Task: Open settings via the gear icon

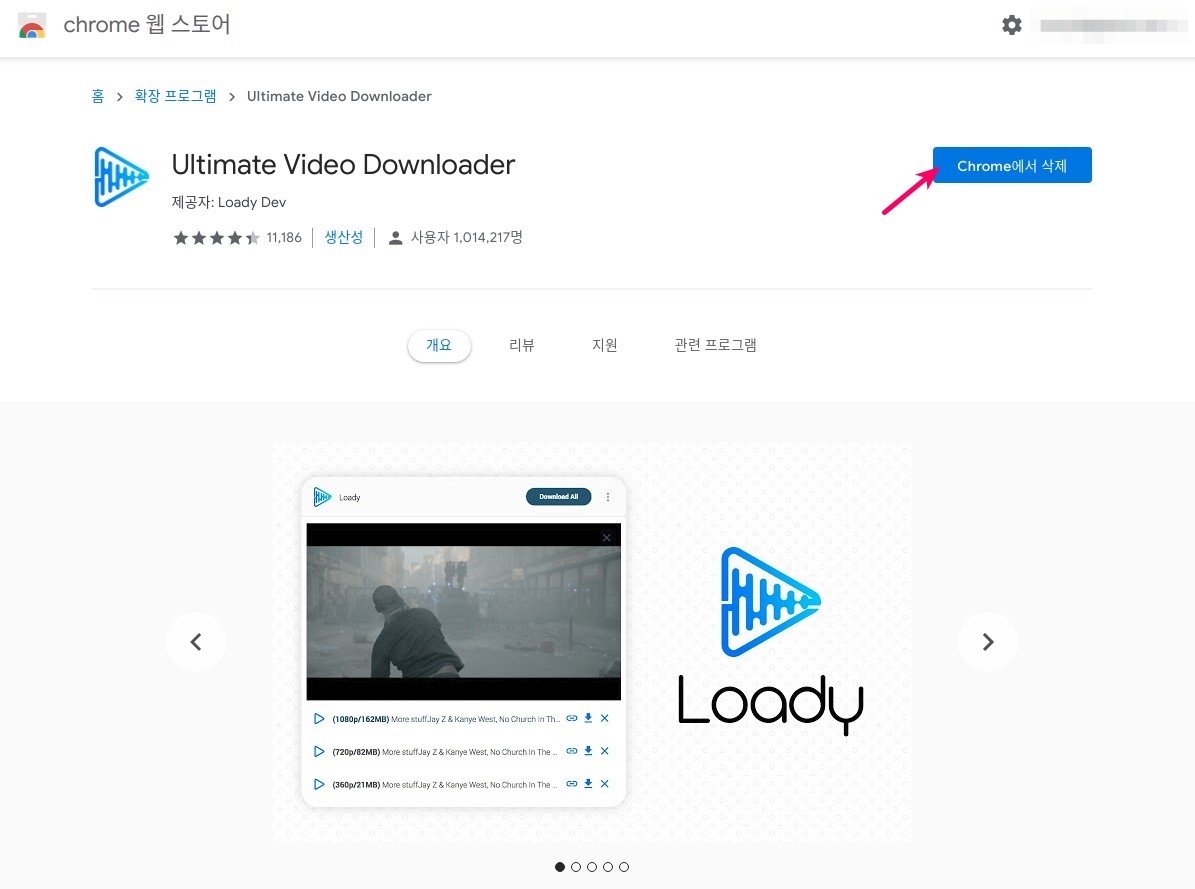Action: pos(1011,25)
